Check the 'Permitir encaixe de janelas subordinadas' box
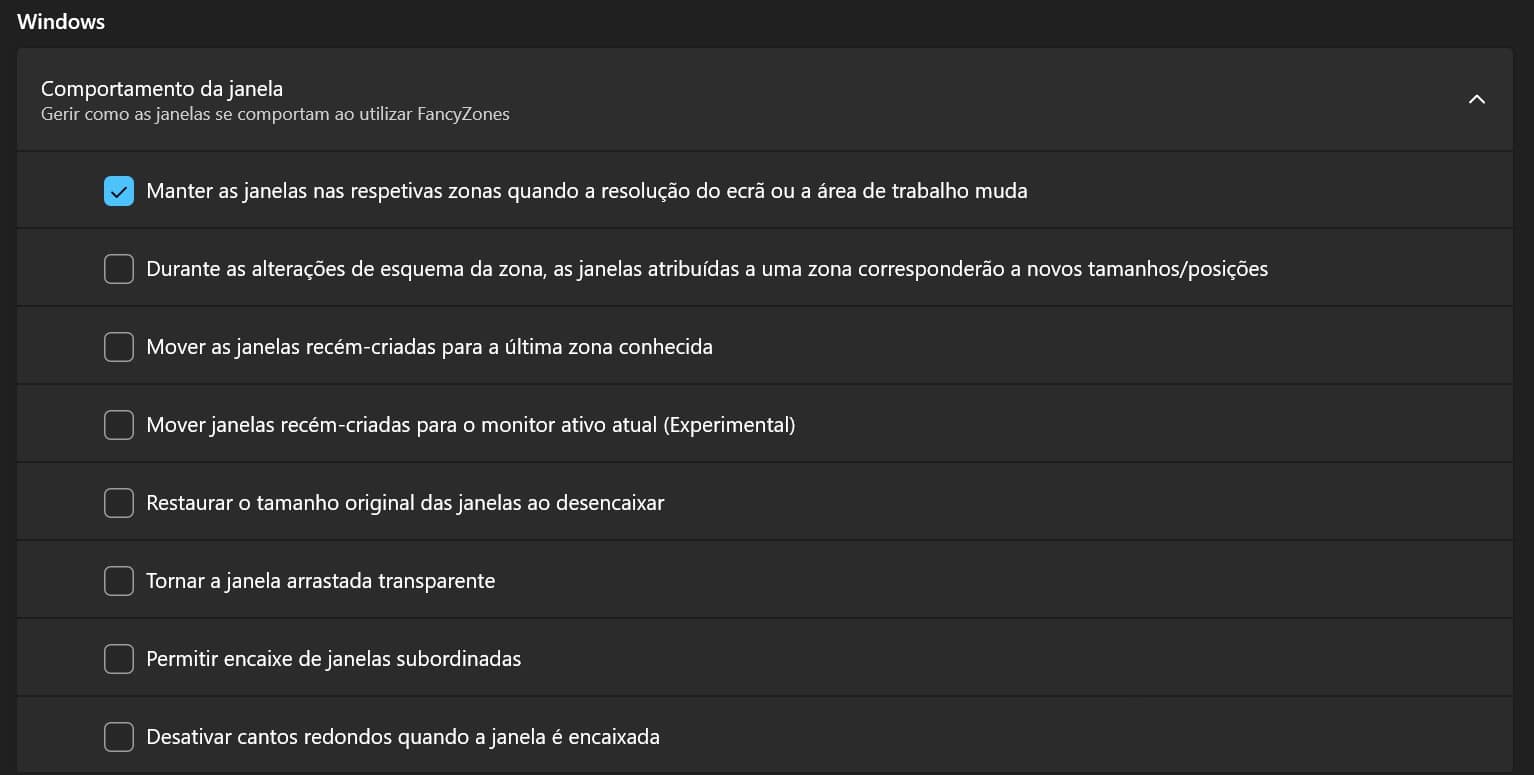The image size is (1534, 775). (119, 659)
